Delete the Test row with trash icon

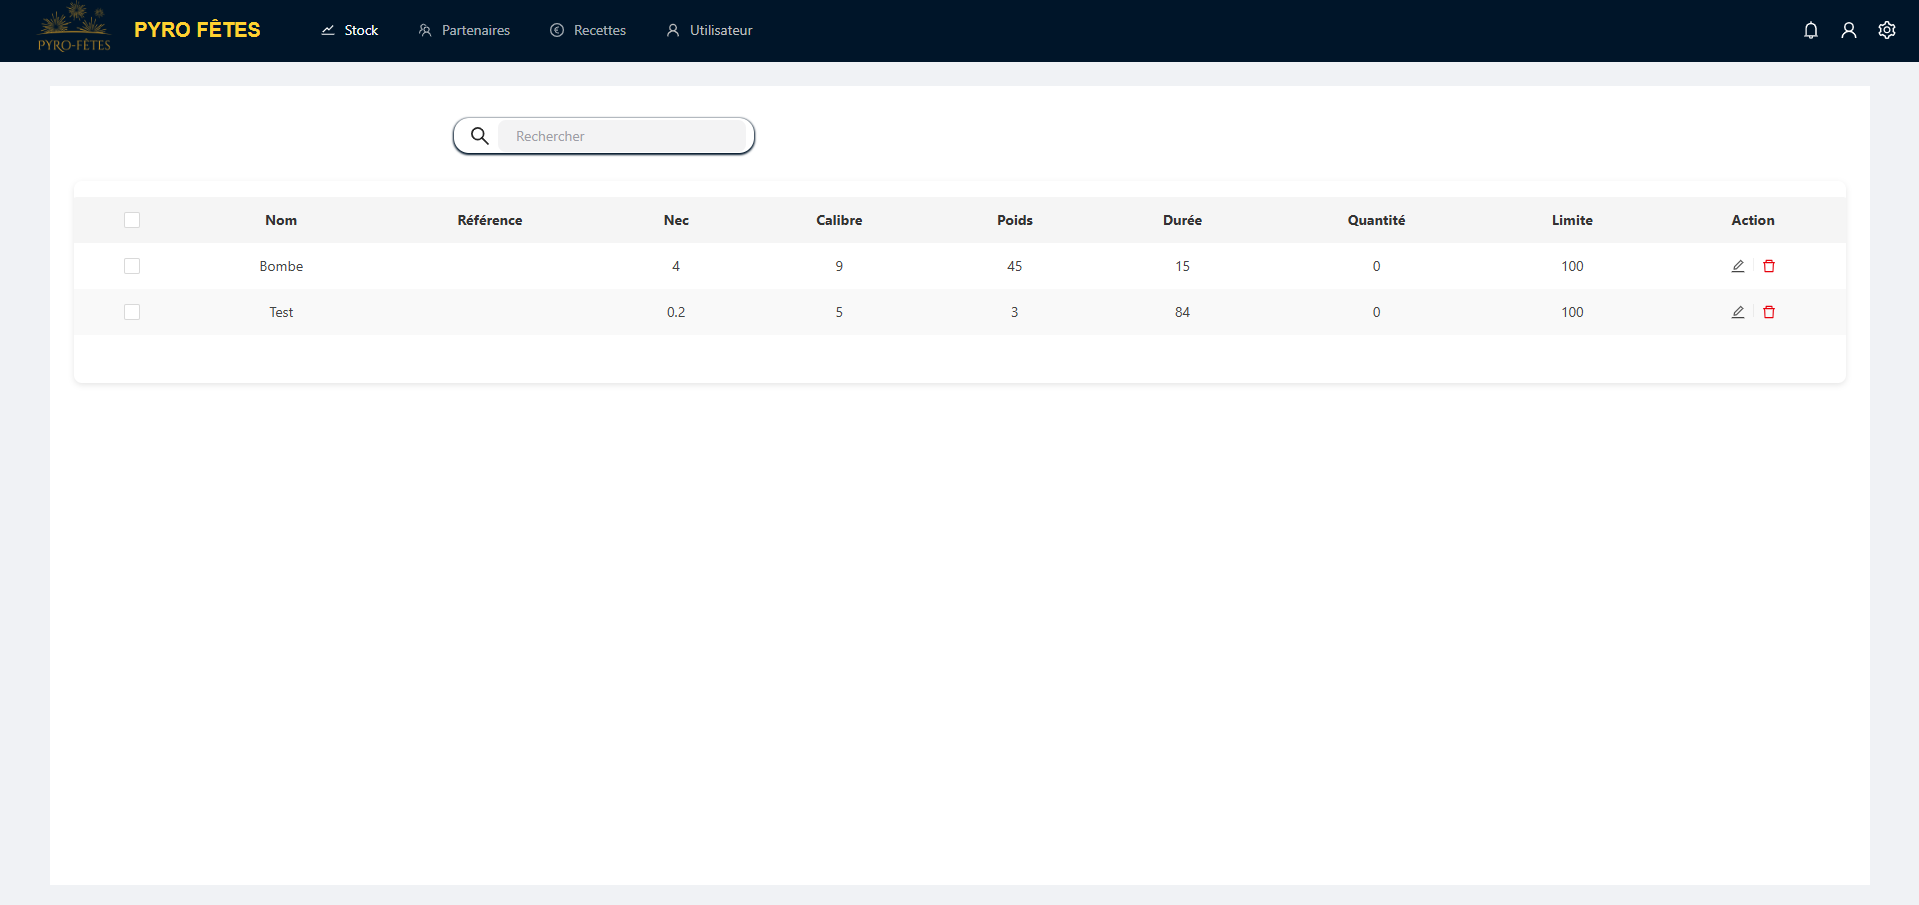(1768, 312)
